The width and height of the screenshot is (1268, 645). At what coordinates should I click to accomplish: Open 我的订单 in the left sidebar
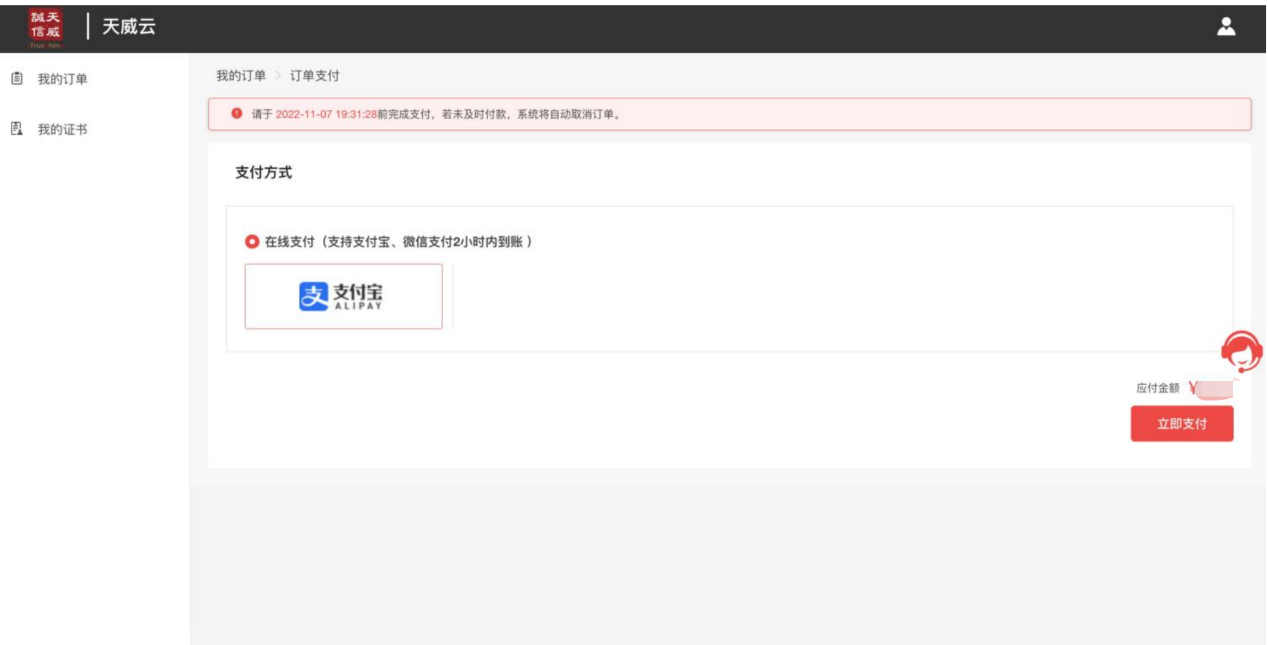click(x=62, y=79)
